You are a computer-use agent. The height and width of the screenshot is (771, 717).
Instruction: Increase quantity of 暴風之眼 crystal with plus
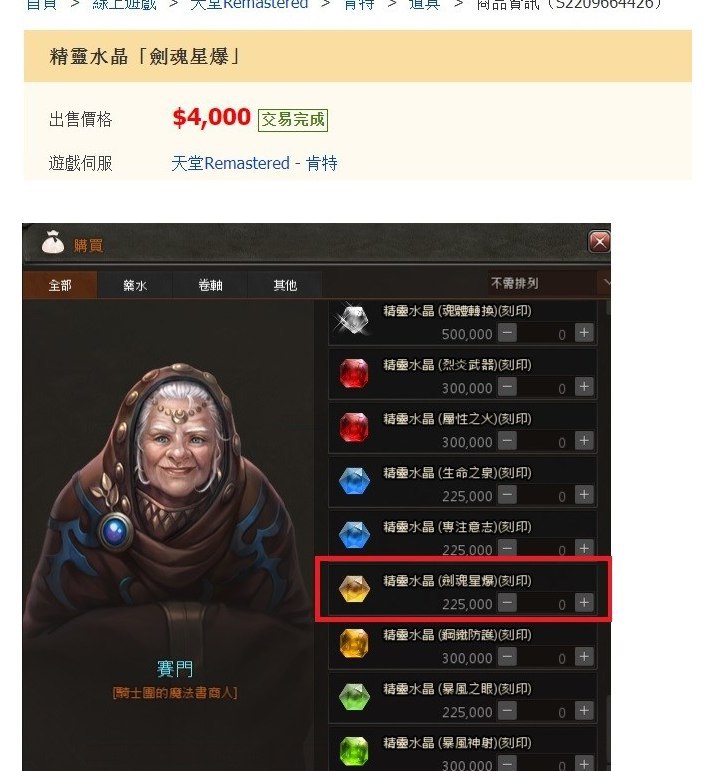pos(584,711)
